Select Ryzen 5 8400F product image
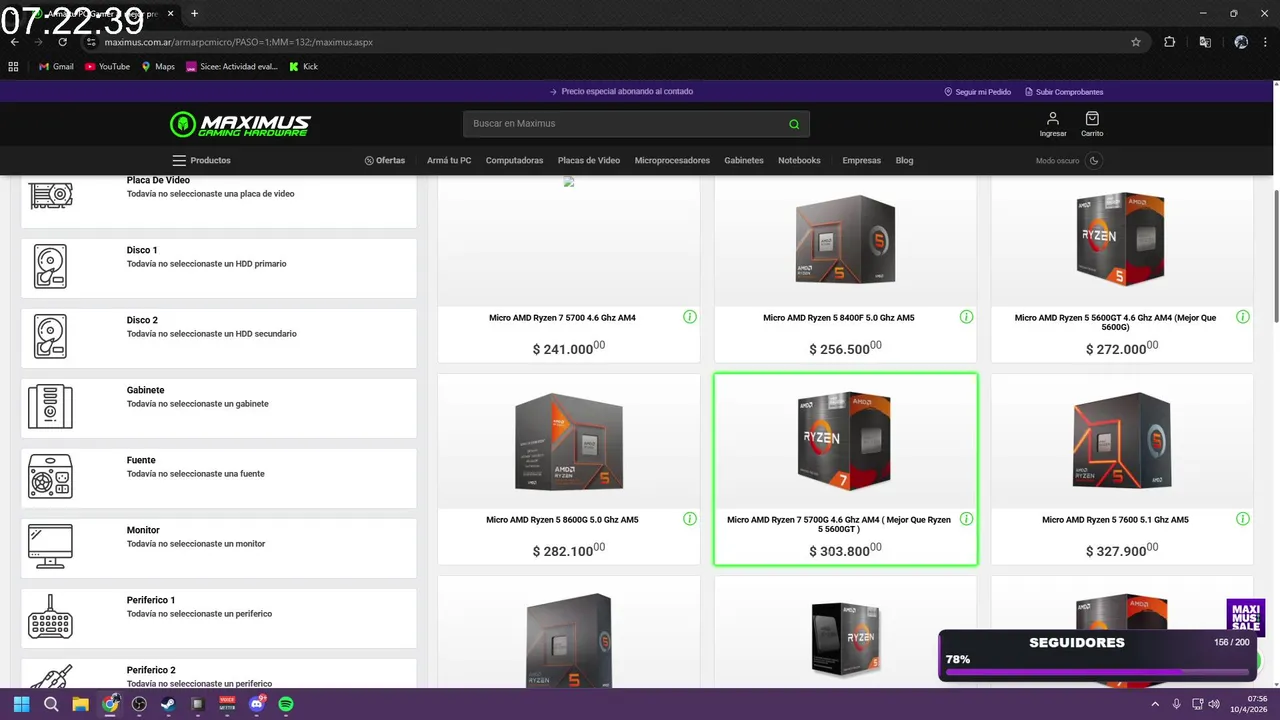The height and width of the screenshot is (720, 1280). point(845,240)
